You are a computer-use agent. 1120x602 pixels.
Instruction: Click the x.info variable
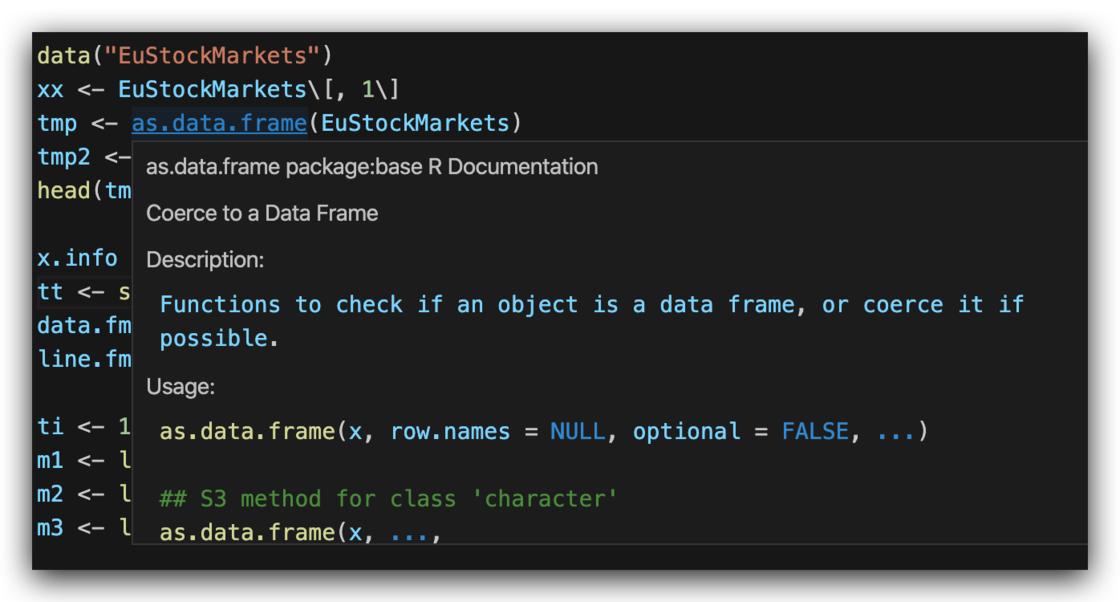tap(77, 258)
